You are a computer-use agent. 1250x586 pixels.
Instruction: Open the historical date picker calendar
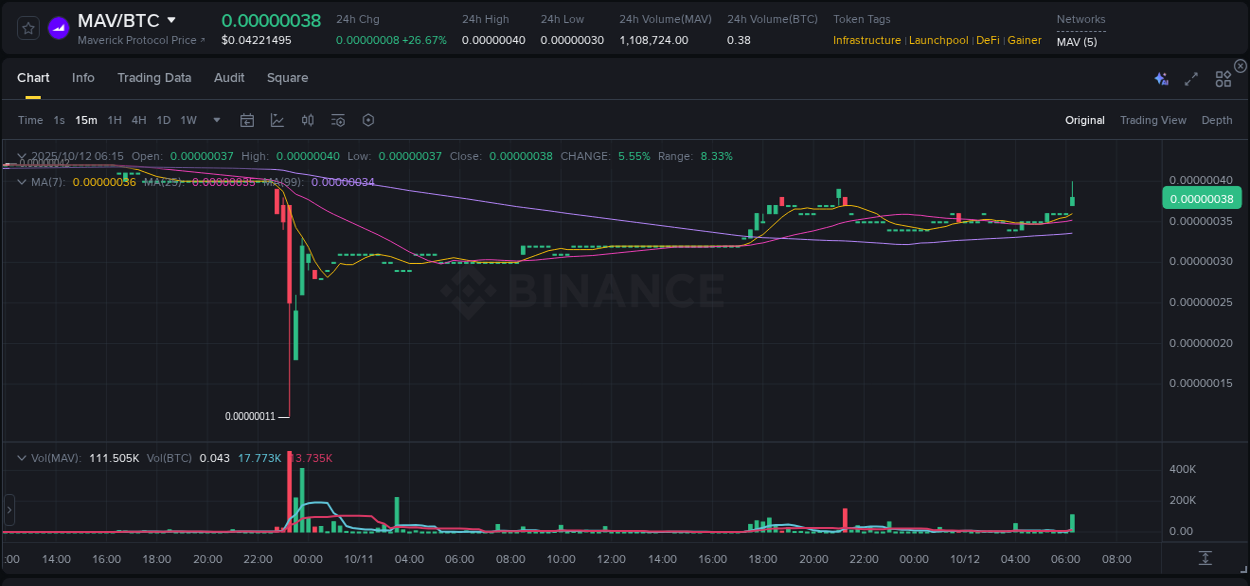point(247,120)
